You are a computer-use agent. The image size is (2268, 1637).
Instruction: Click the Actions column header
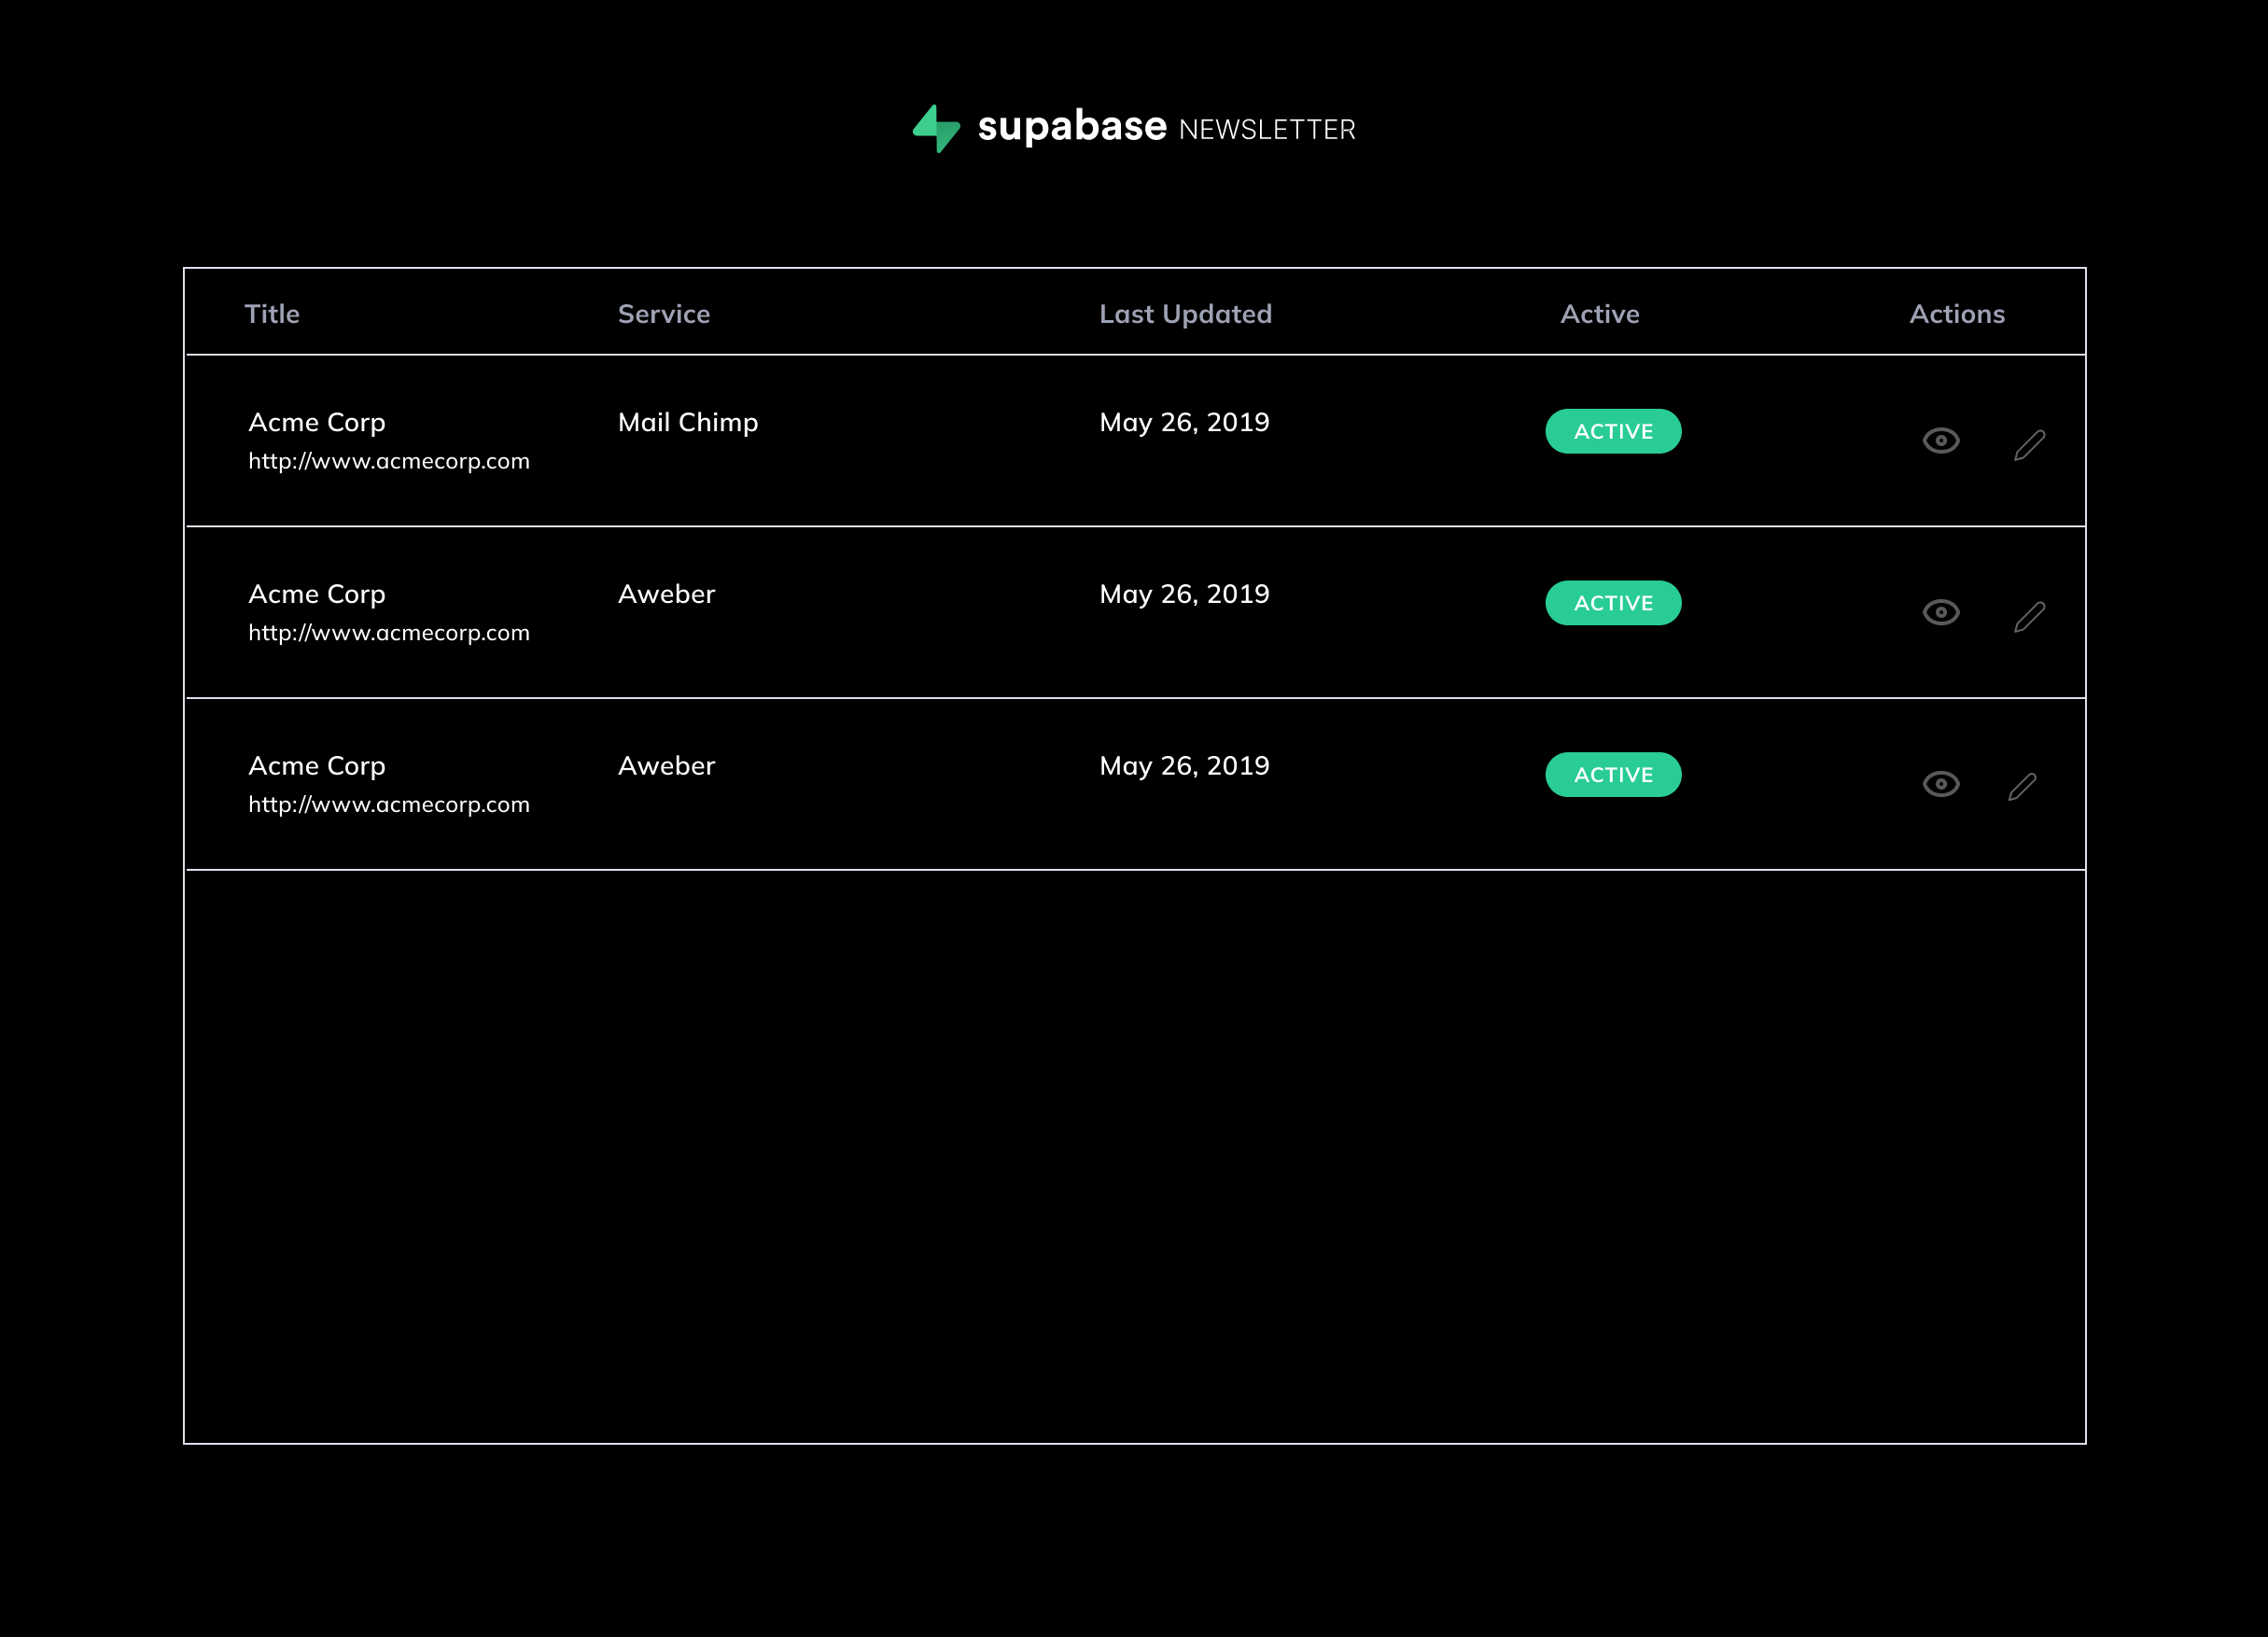[x=1957, y=314]
